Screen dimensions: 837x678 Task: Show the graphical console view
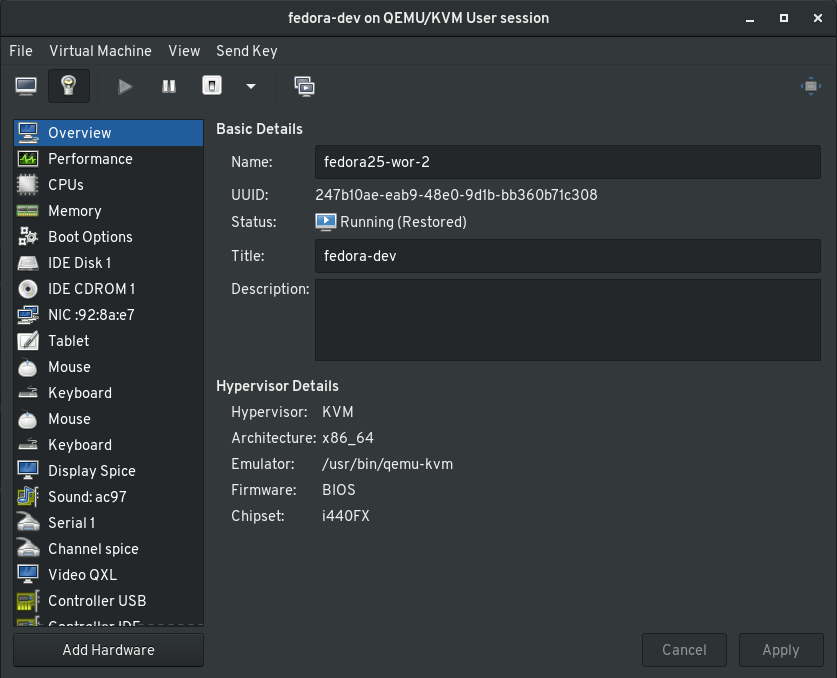(x=26, y=86)
